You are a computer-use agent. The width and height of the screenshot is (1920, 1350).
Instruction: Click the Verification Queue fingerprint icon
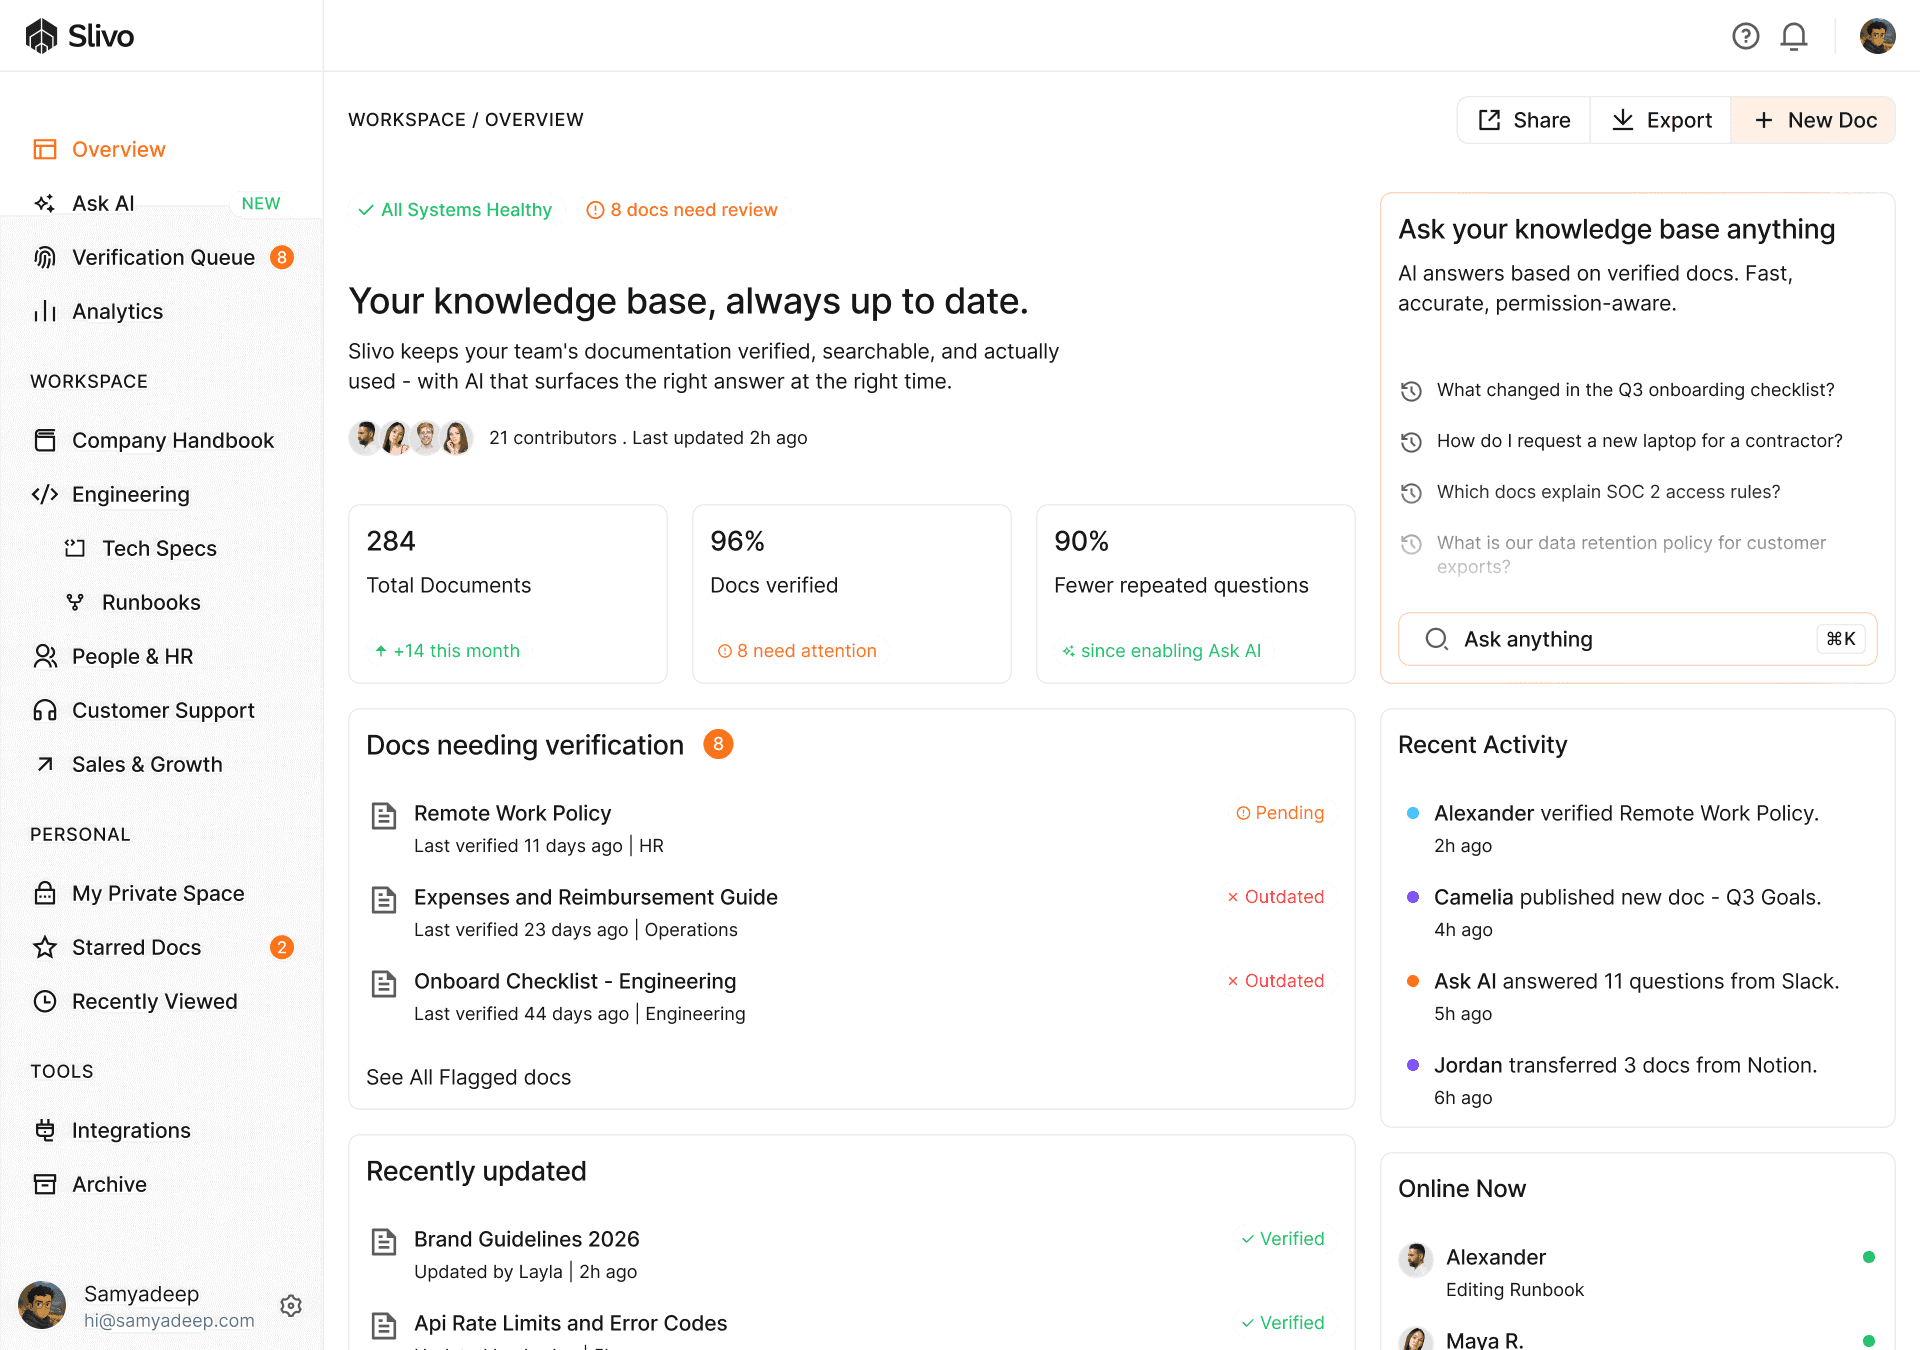tap(45, 257)
